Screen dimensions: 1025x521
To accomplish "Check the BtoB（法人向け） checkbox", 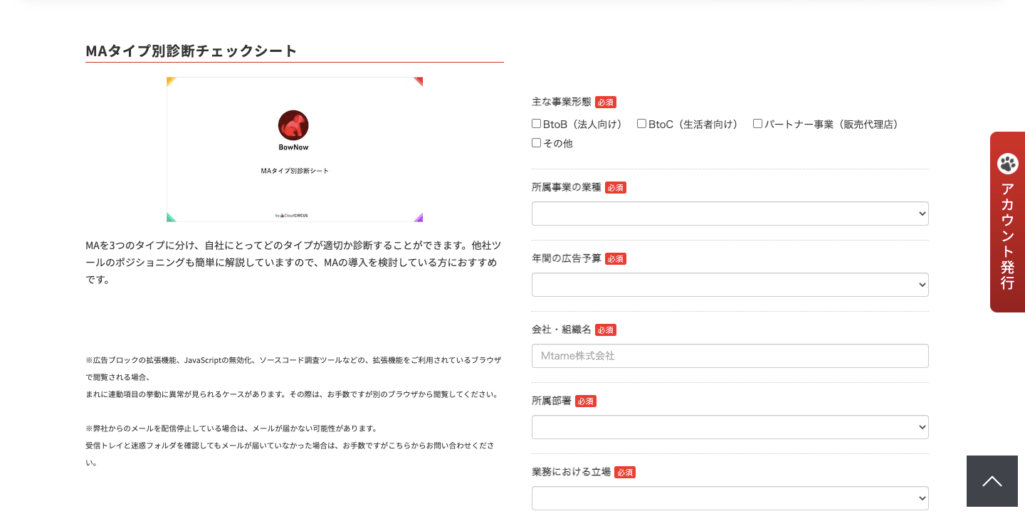I will click(536, 124).
